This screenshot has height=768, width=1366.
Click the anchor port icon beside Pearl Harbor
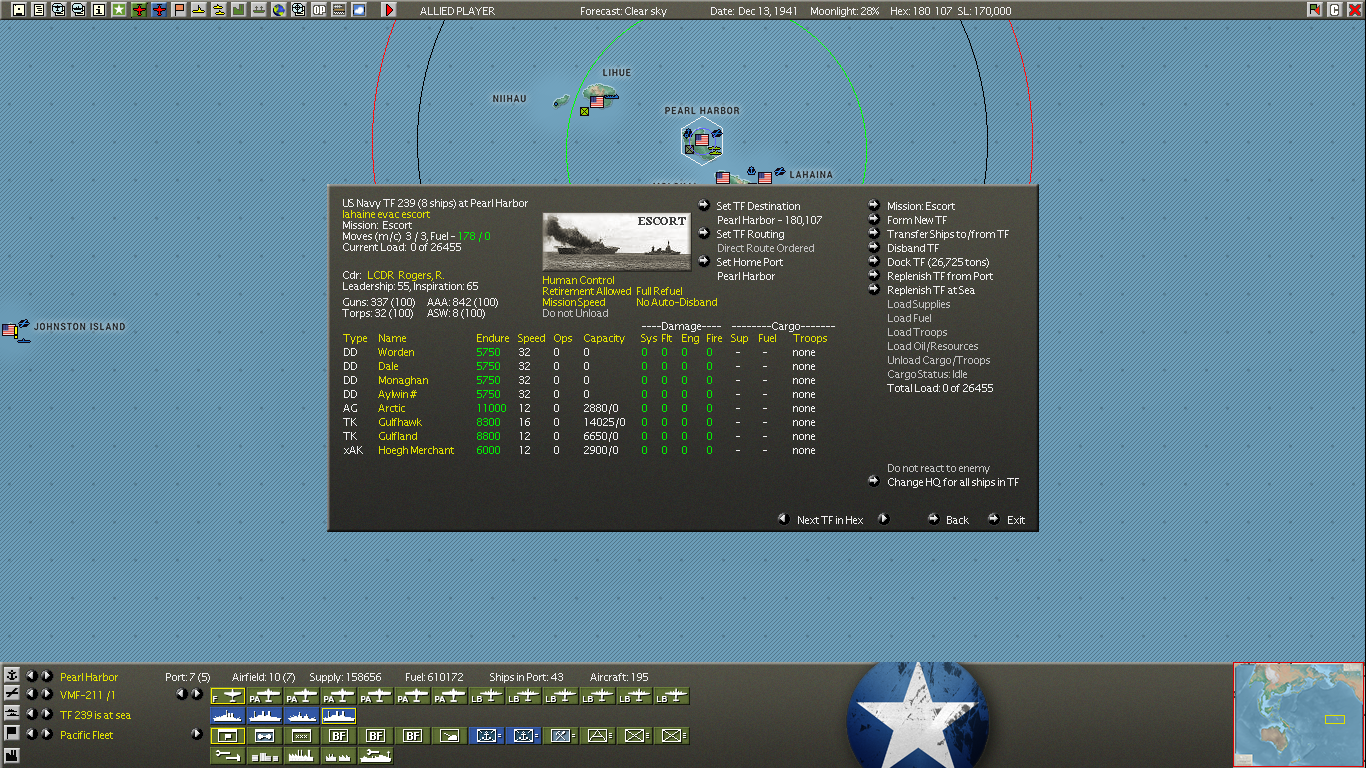tap(12, 676)
